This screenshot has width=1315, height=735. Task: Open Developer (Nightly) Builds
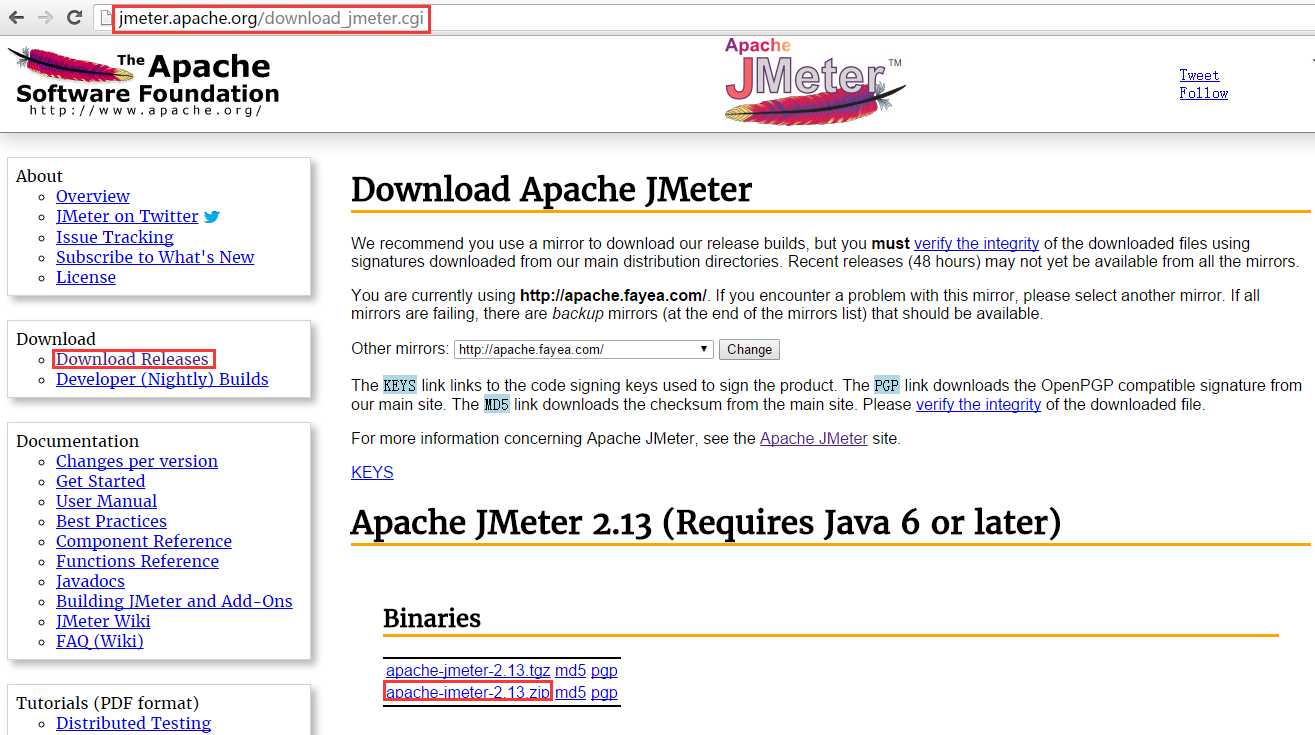pyautogui.click(x=162, y=379)
